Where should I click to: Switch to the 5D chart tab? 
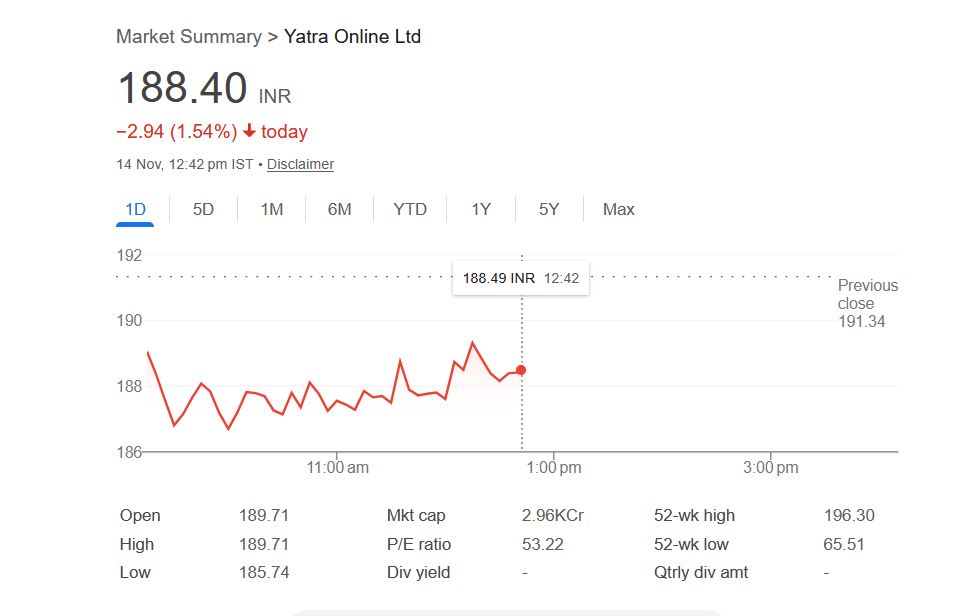pos(203,209)
